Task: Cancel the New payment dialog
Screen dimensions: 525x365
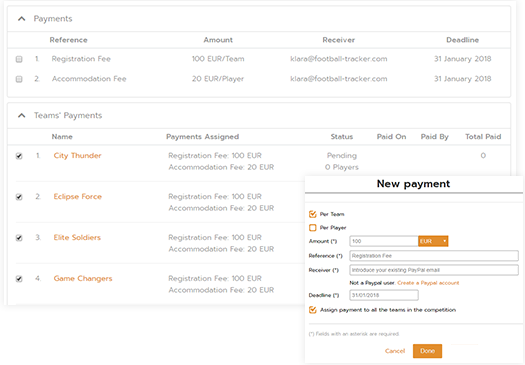Action: [395, 351]
